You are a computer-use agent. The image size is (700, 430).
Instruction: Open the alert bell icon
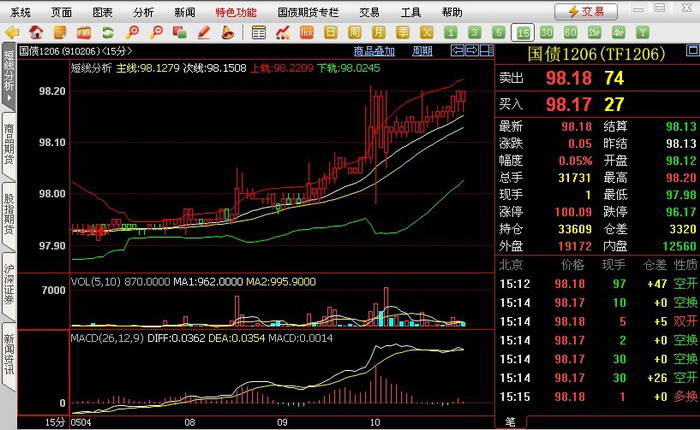point(228,33)
